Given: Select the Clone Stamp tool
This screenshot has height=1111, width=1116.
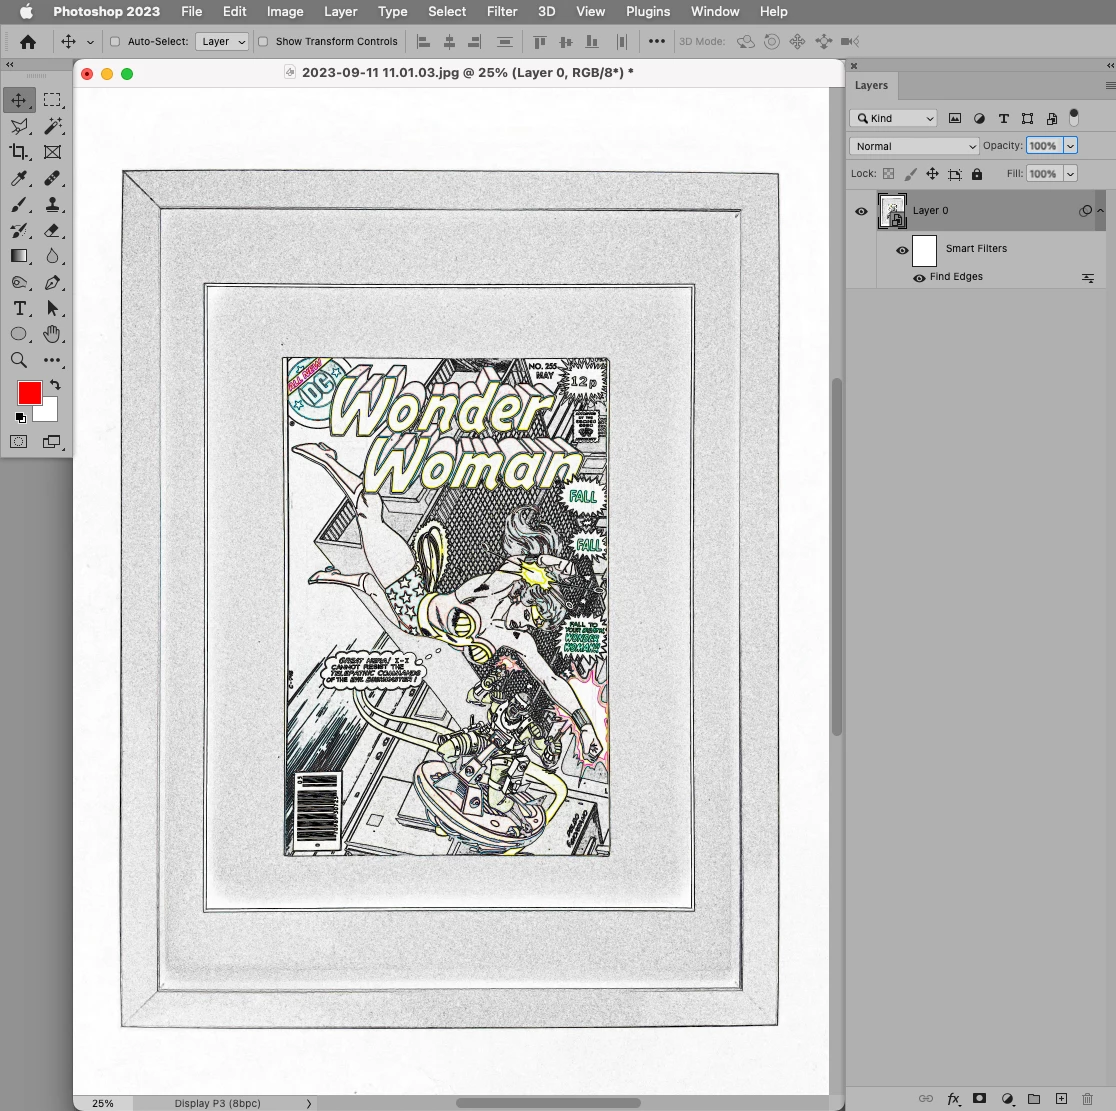Looking at the screenshot, I should (x=52, y=205).
